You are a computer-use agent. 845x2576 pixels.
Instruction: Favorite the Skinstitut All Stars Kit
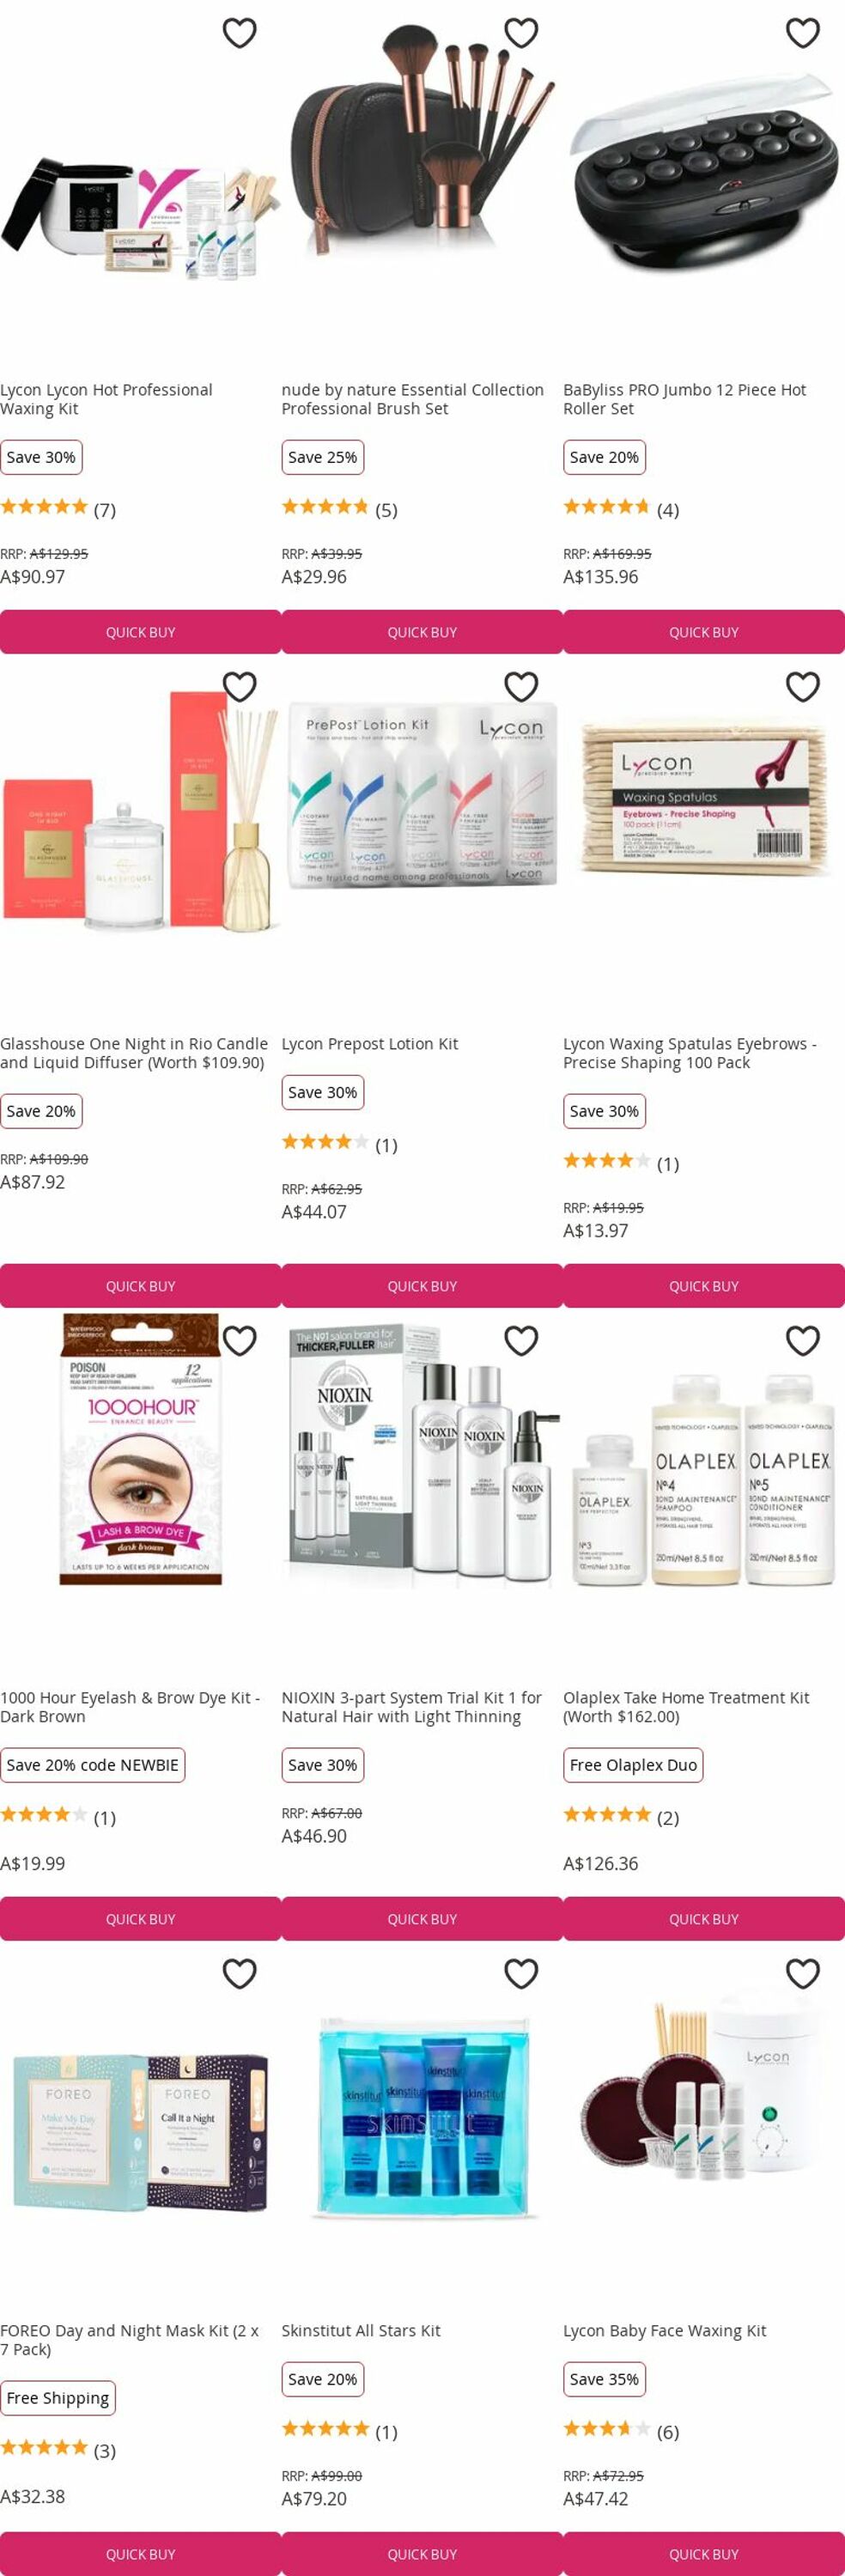[x=521, y=1974]
